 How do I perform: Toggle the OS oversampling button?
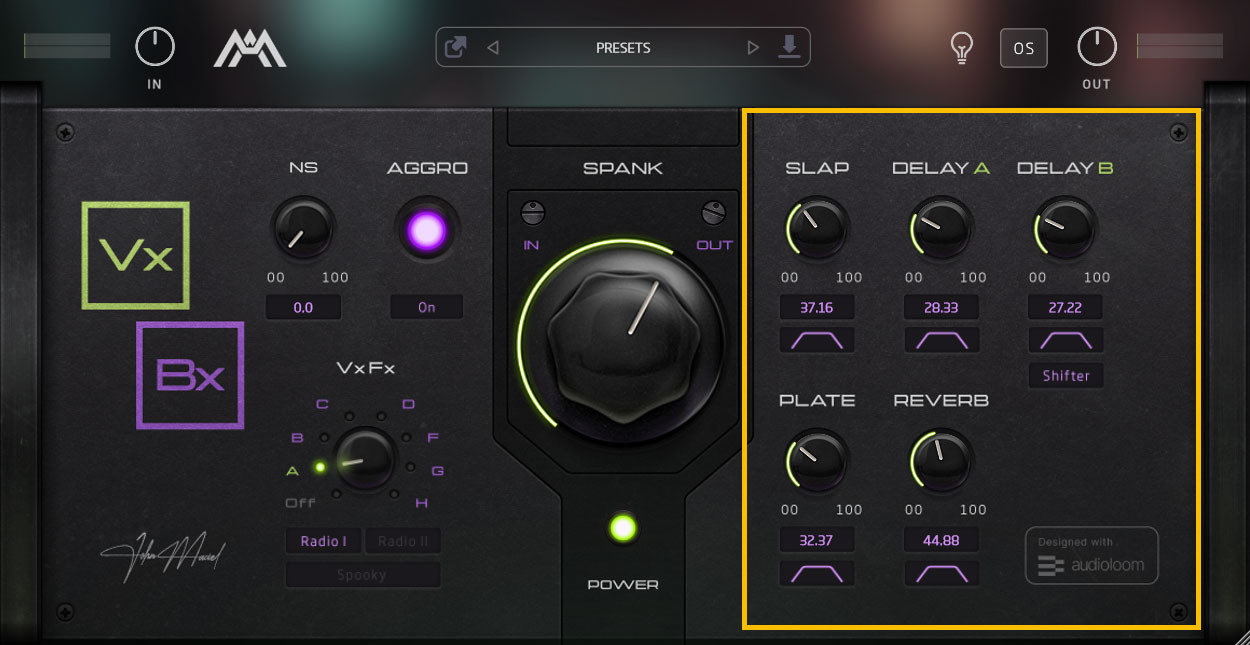coord(1024,48)
